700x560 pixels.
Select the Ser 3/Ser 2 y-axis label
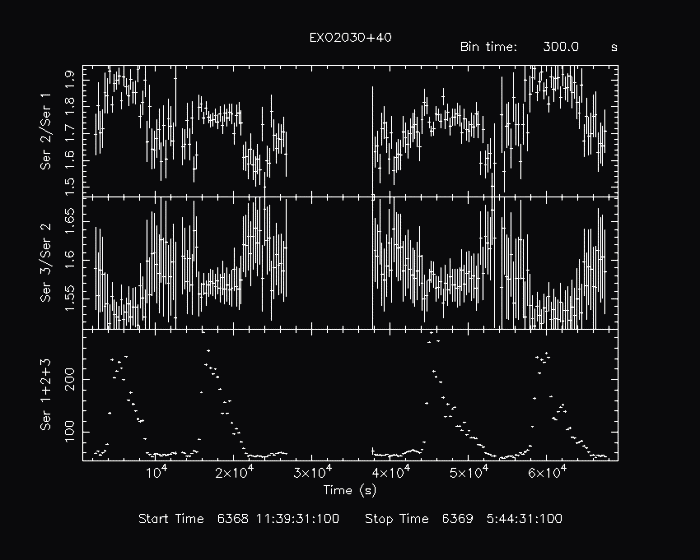[x=45, y=263]
